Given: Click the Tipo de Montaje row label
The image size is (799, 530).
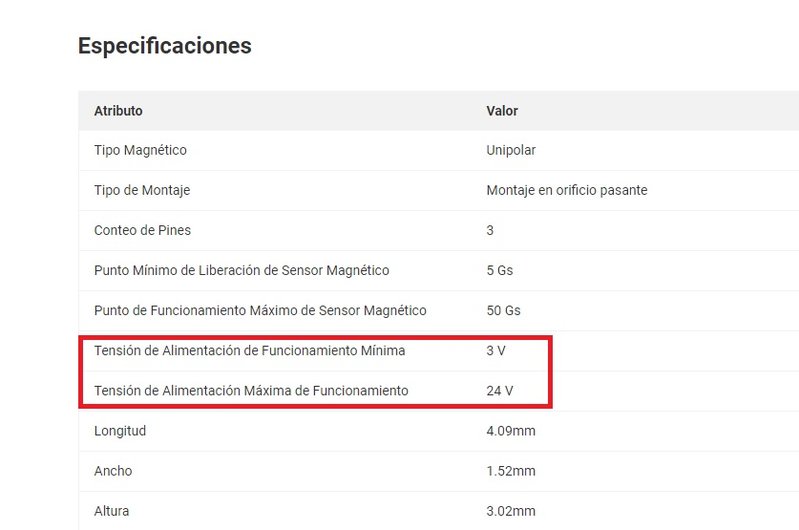Looking at the screenshot, I should (x=142, y=190).
